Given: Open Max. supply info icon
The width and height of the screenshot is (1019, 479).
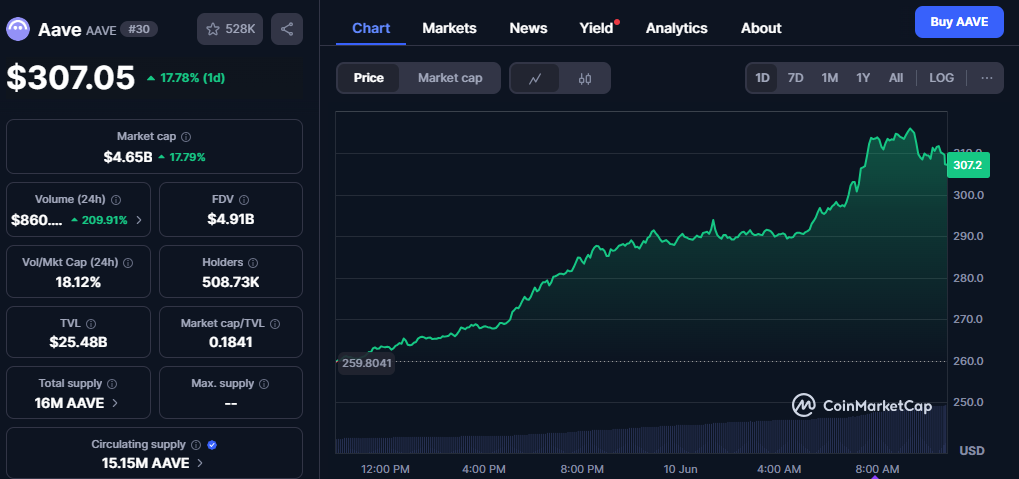Looking at the screenshot, I should pyautogui.click(x=264, y=383).
